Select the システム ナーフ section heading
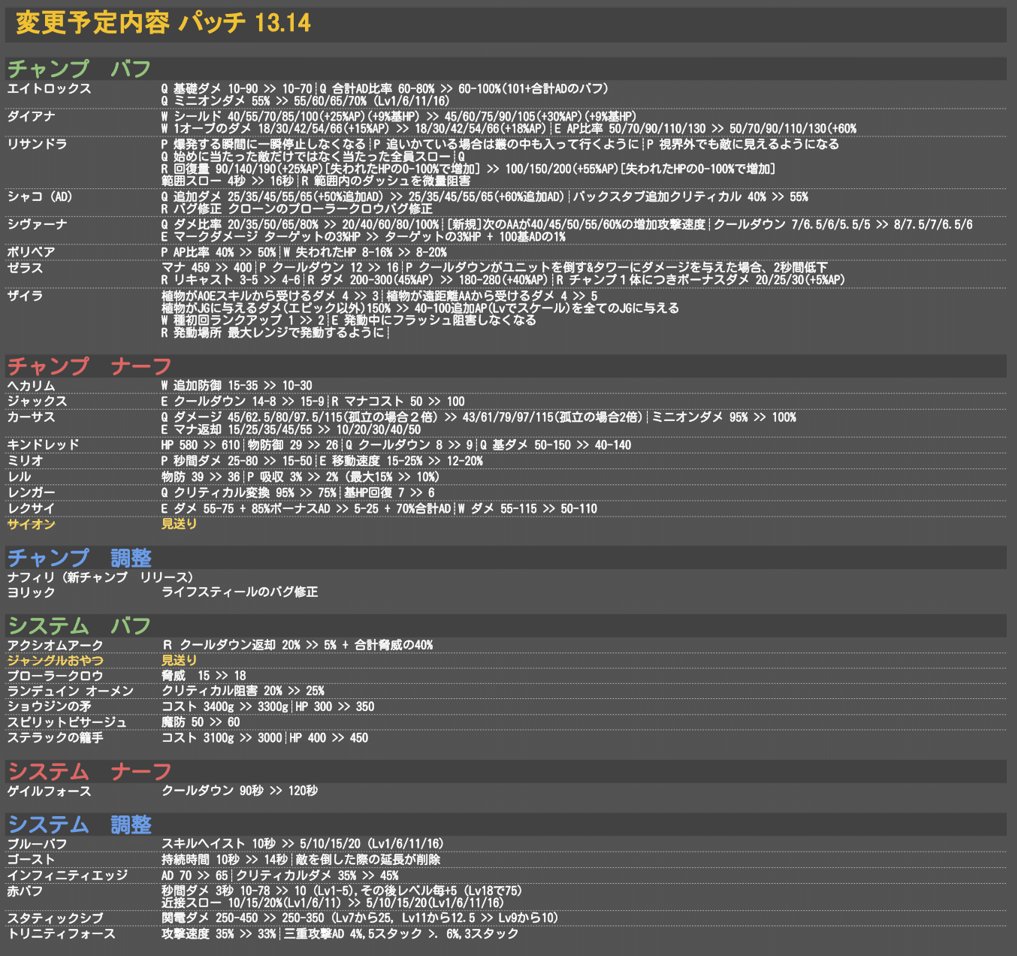Image resolution: width=1017 pixels, height=956 pixels. [90, 771]
